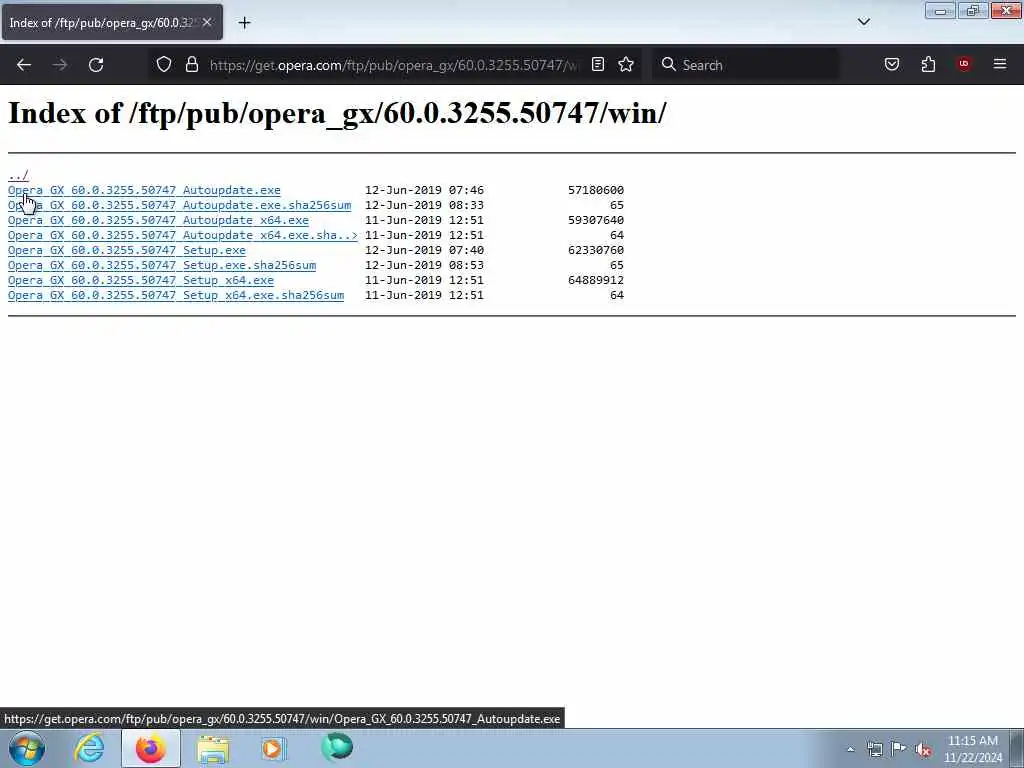Go back to the previous page
1024x768 pixels.
click(x=24, y=65)
